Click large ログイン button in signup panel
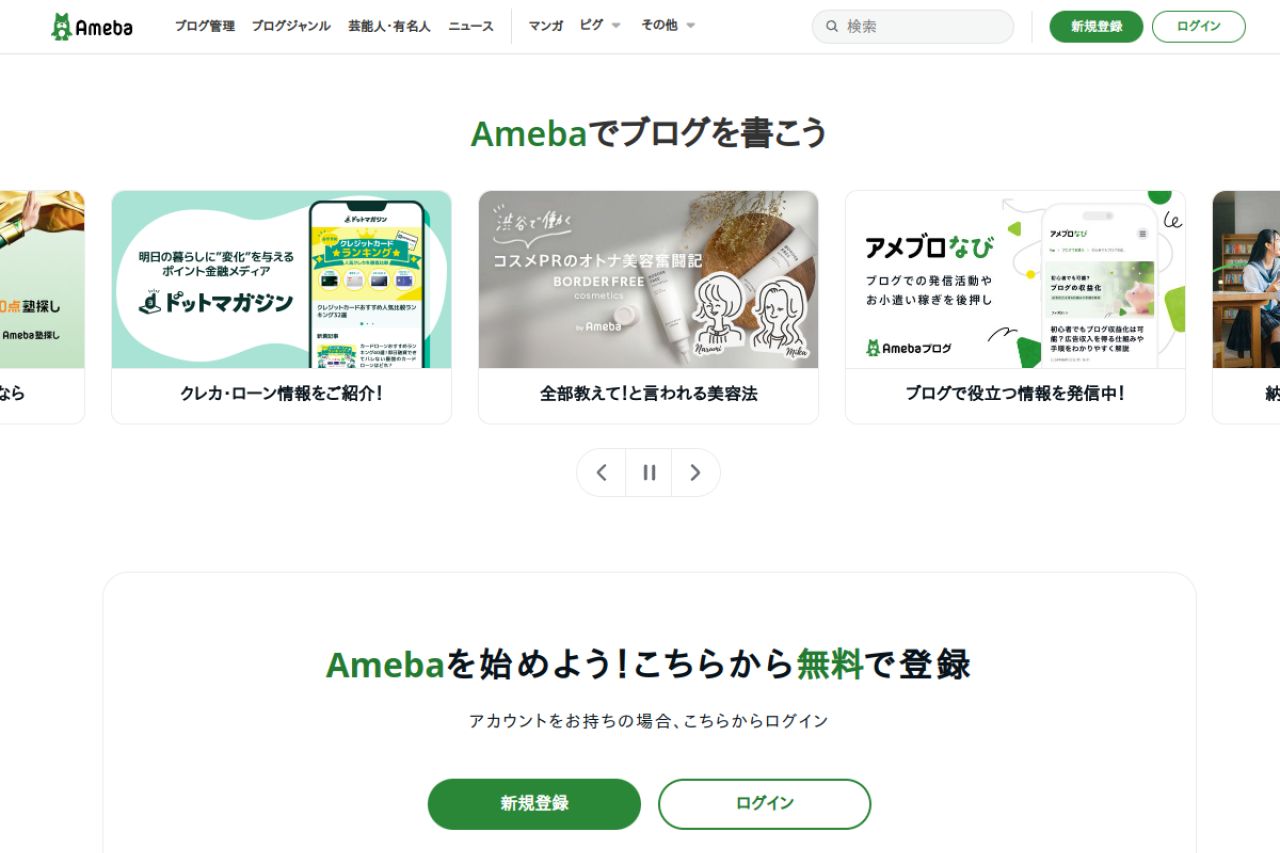Viewport: 1280px width, 853px height. click(765, 804)
